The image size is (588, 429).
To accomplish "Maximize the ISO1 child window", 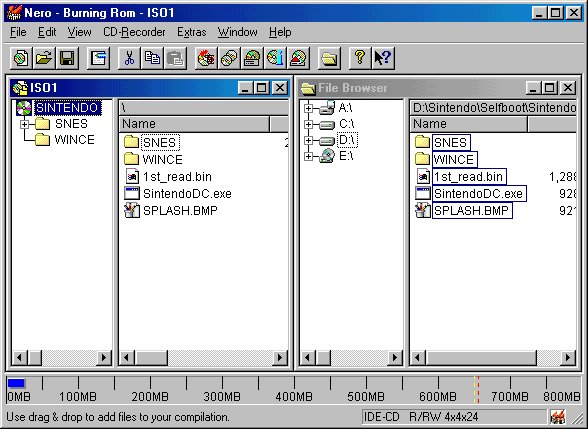I will point(261,88).
